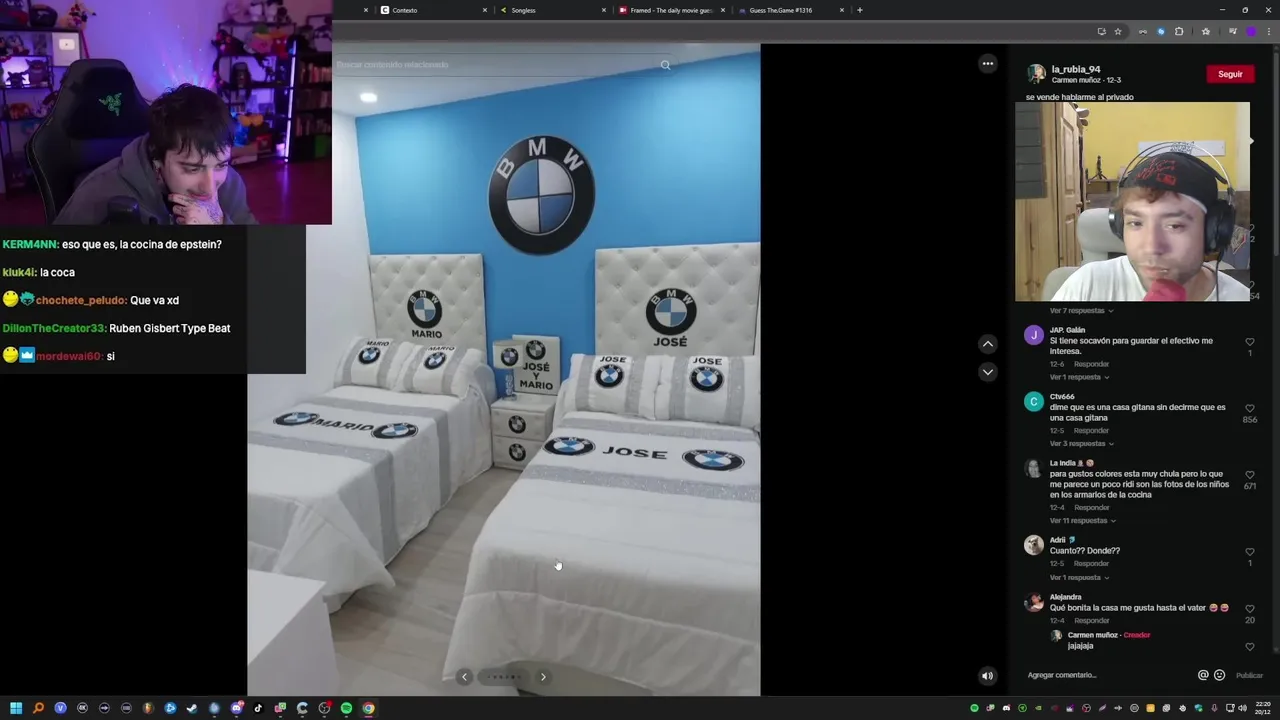Open Alejandra's commenter name
Image resolution: width=1280 pixels, height=720 pixels.
coord(1065,597)
